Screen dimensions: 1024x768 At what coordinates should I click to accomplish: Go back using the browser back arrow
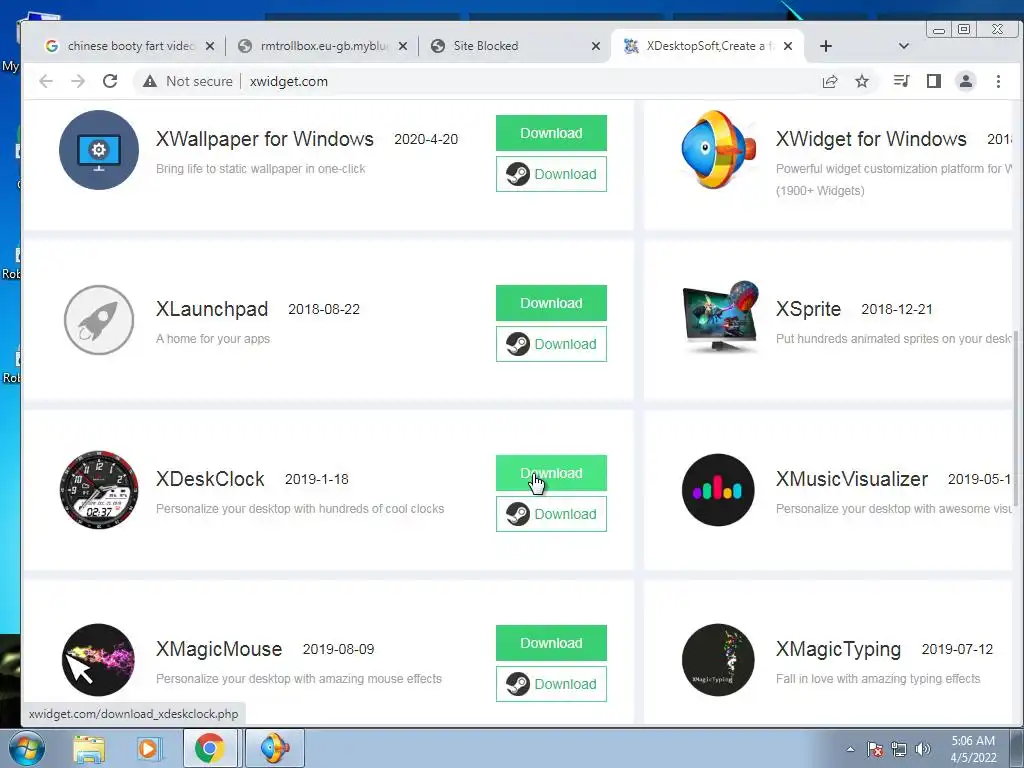click(x=46, y=81)
